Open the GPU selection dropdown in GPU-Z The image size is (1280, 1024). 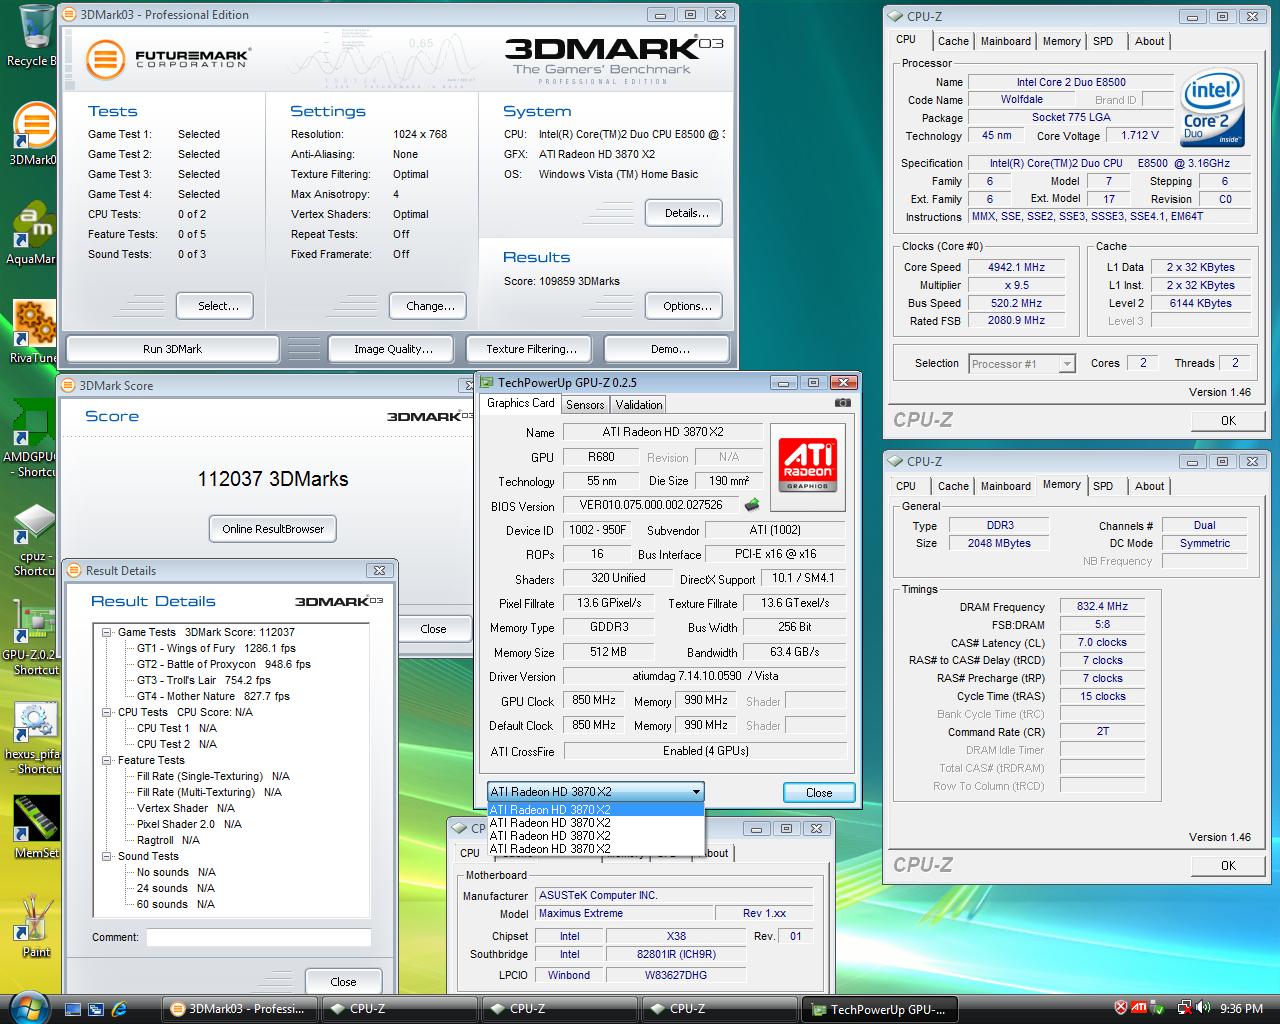click(596, 792)
